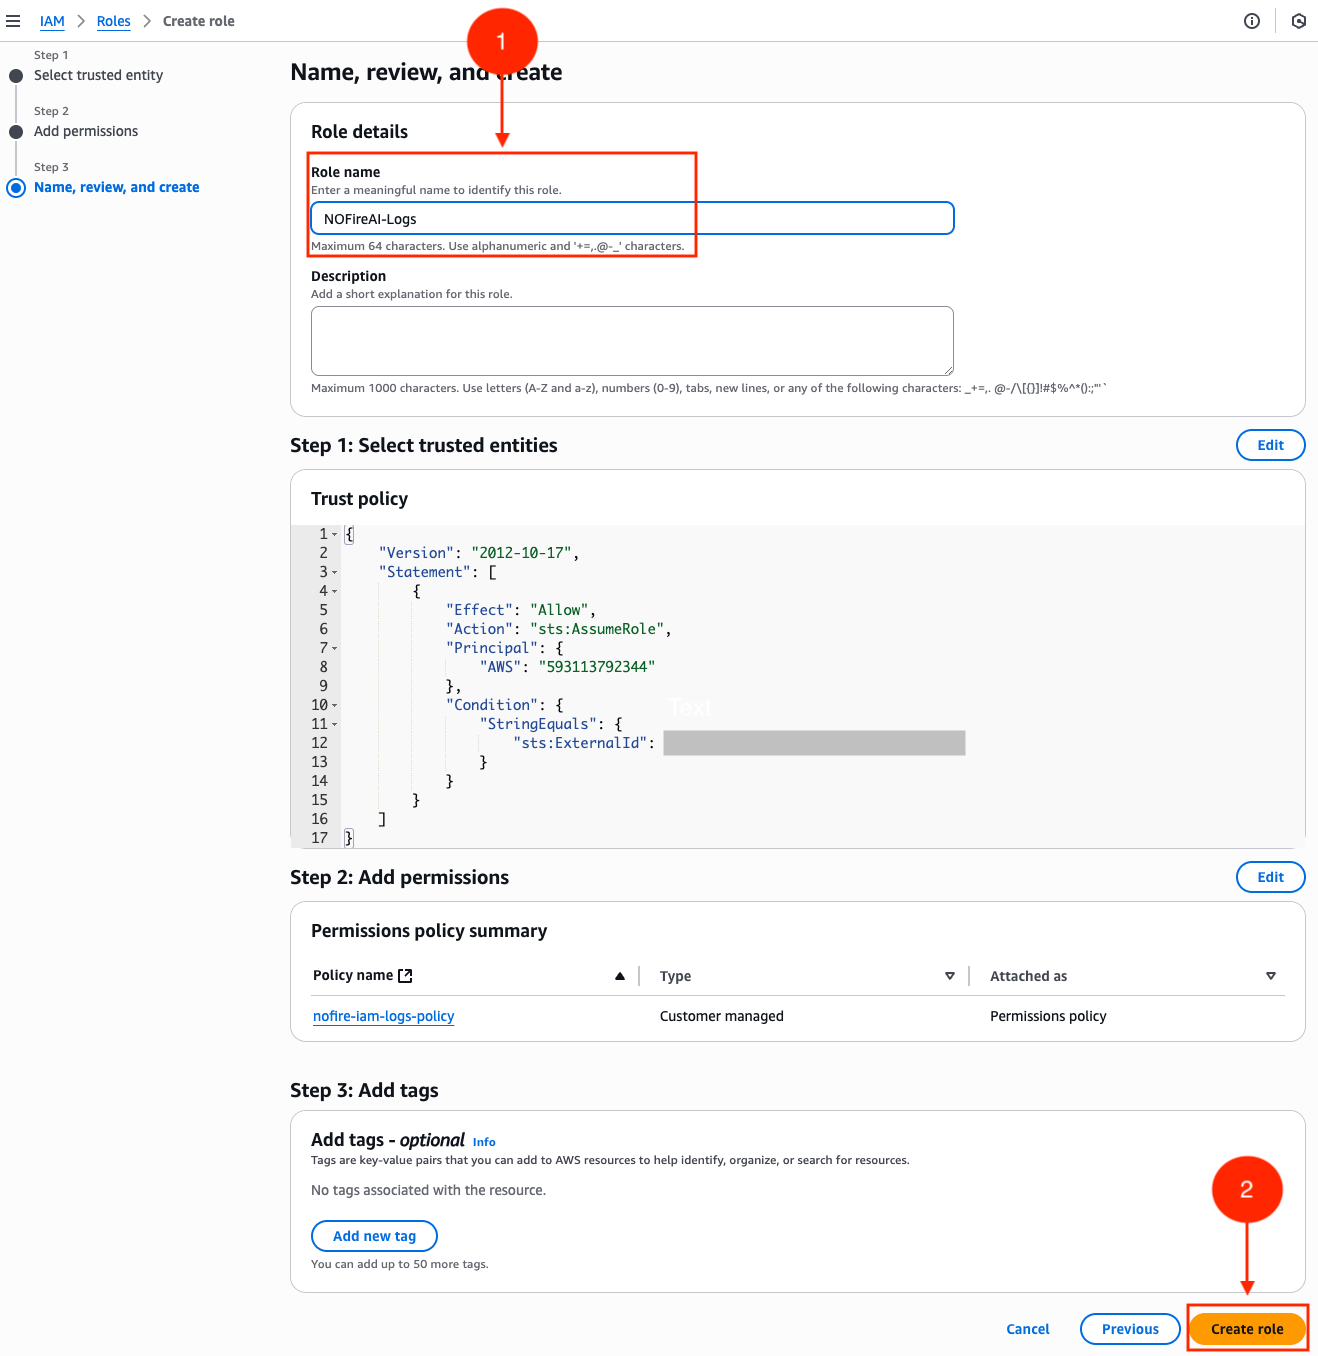Click the Customer managed cell

pos(722,1016)
